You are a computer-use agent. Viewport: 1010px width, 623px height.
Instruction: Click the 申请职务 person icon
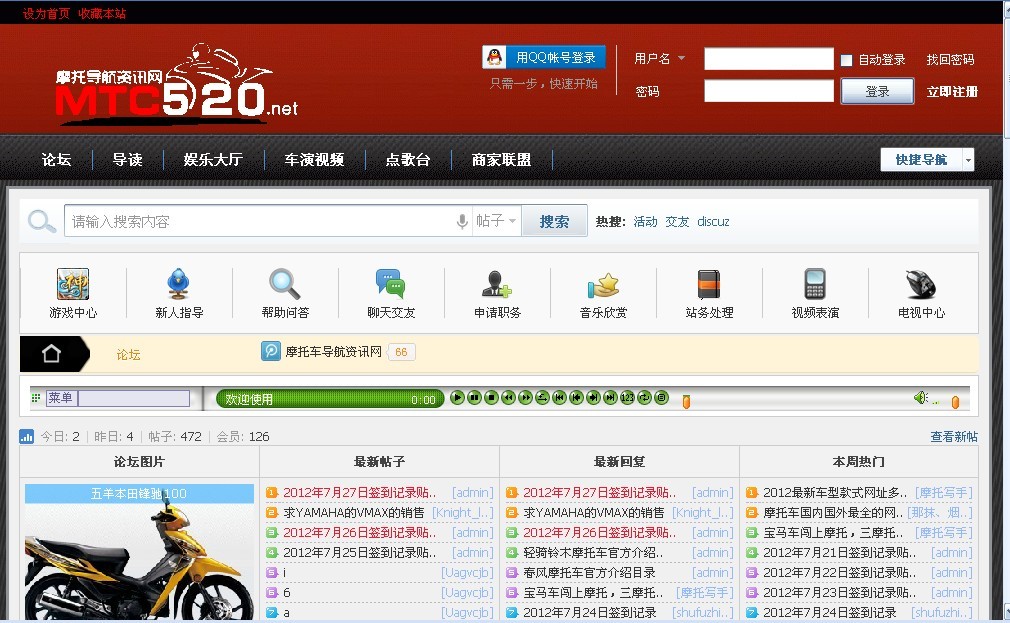(497, 284)
